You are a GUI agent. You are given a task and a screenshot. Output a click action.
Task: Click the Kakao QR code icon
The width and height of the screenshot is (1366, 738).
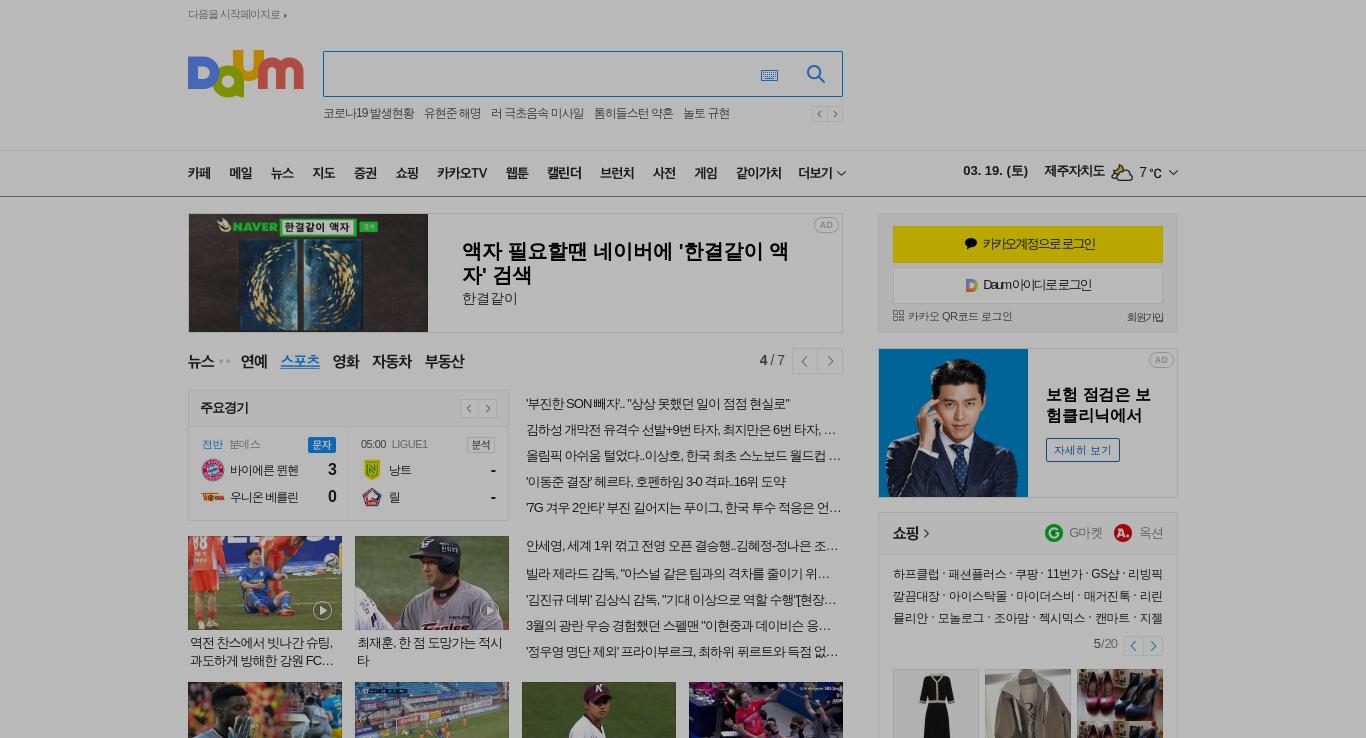click(898, 316)
